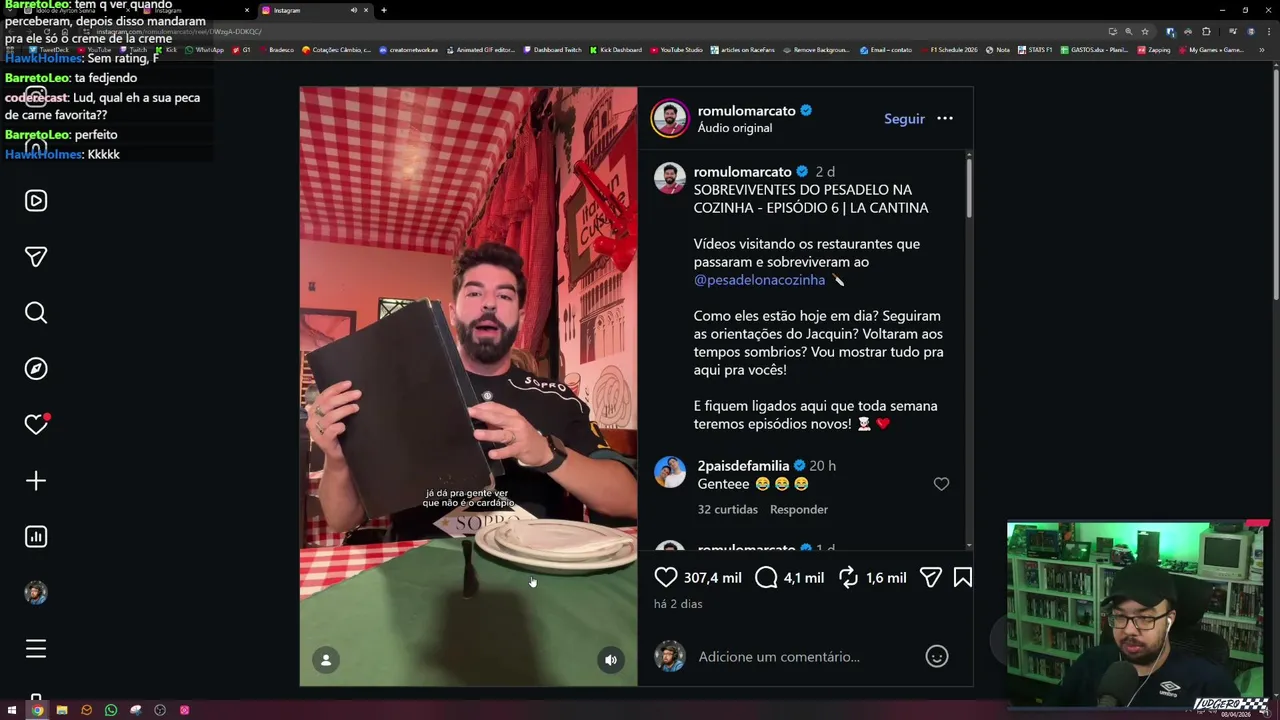Open the hamburger More menu in sidebar

(36, 649)
